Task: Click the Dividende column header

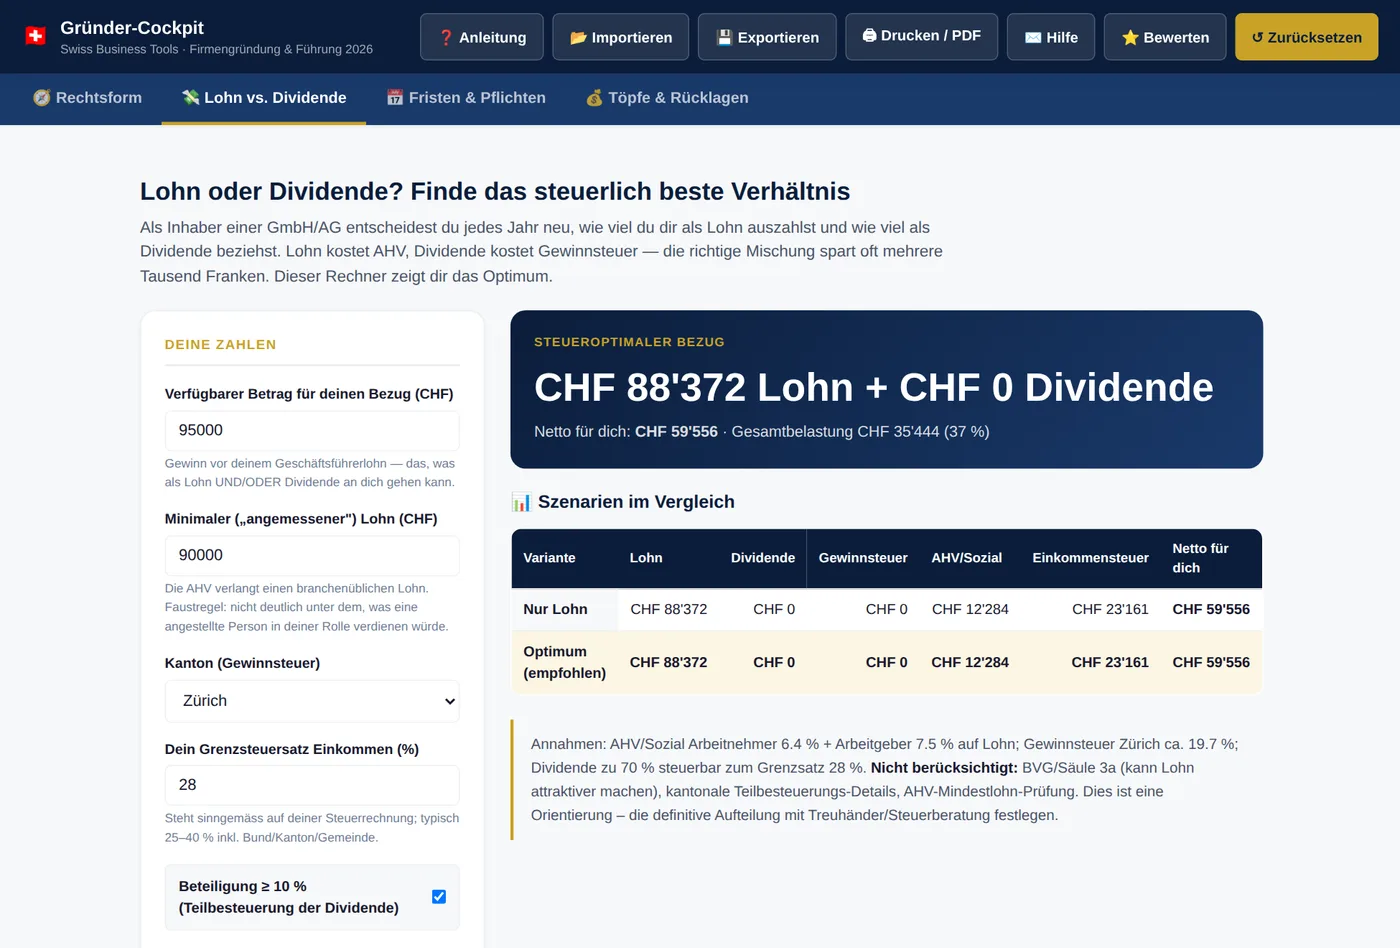Action: 763,558
